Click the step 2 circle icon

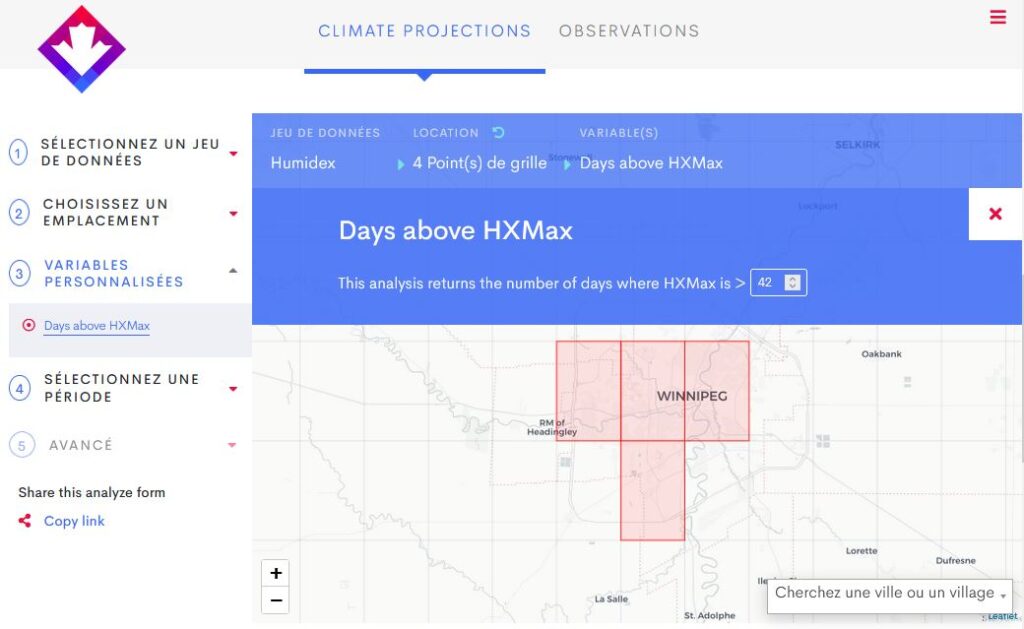pos(19,213)
